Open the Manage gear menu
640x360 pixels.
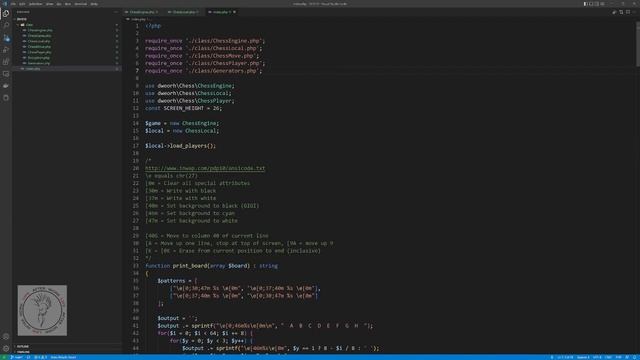(x=6, y=349)
